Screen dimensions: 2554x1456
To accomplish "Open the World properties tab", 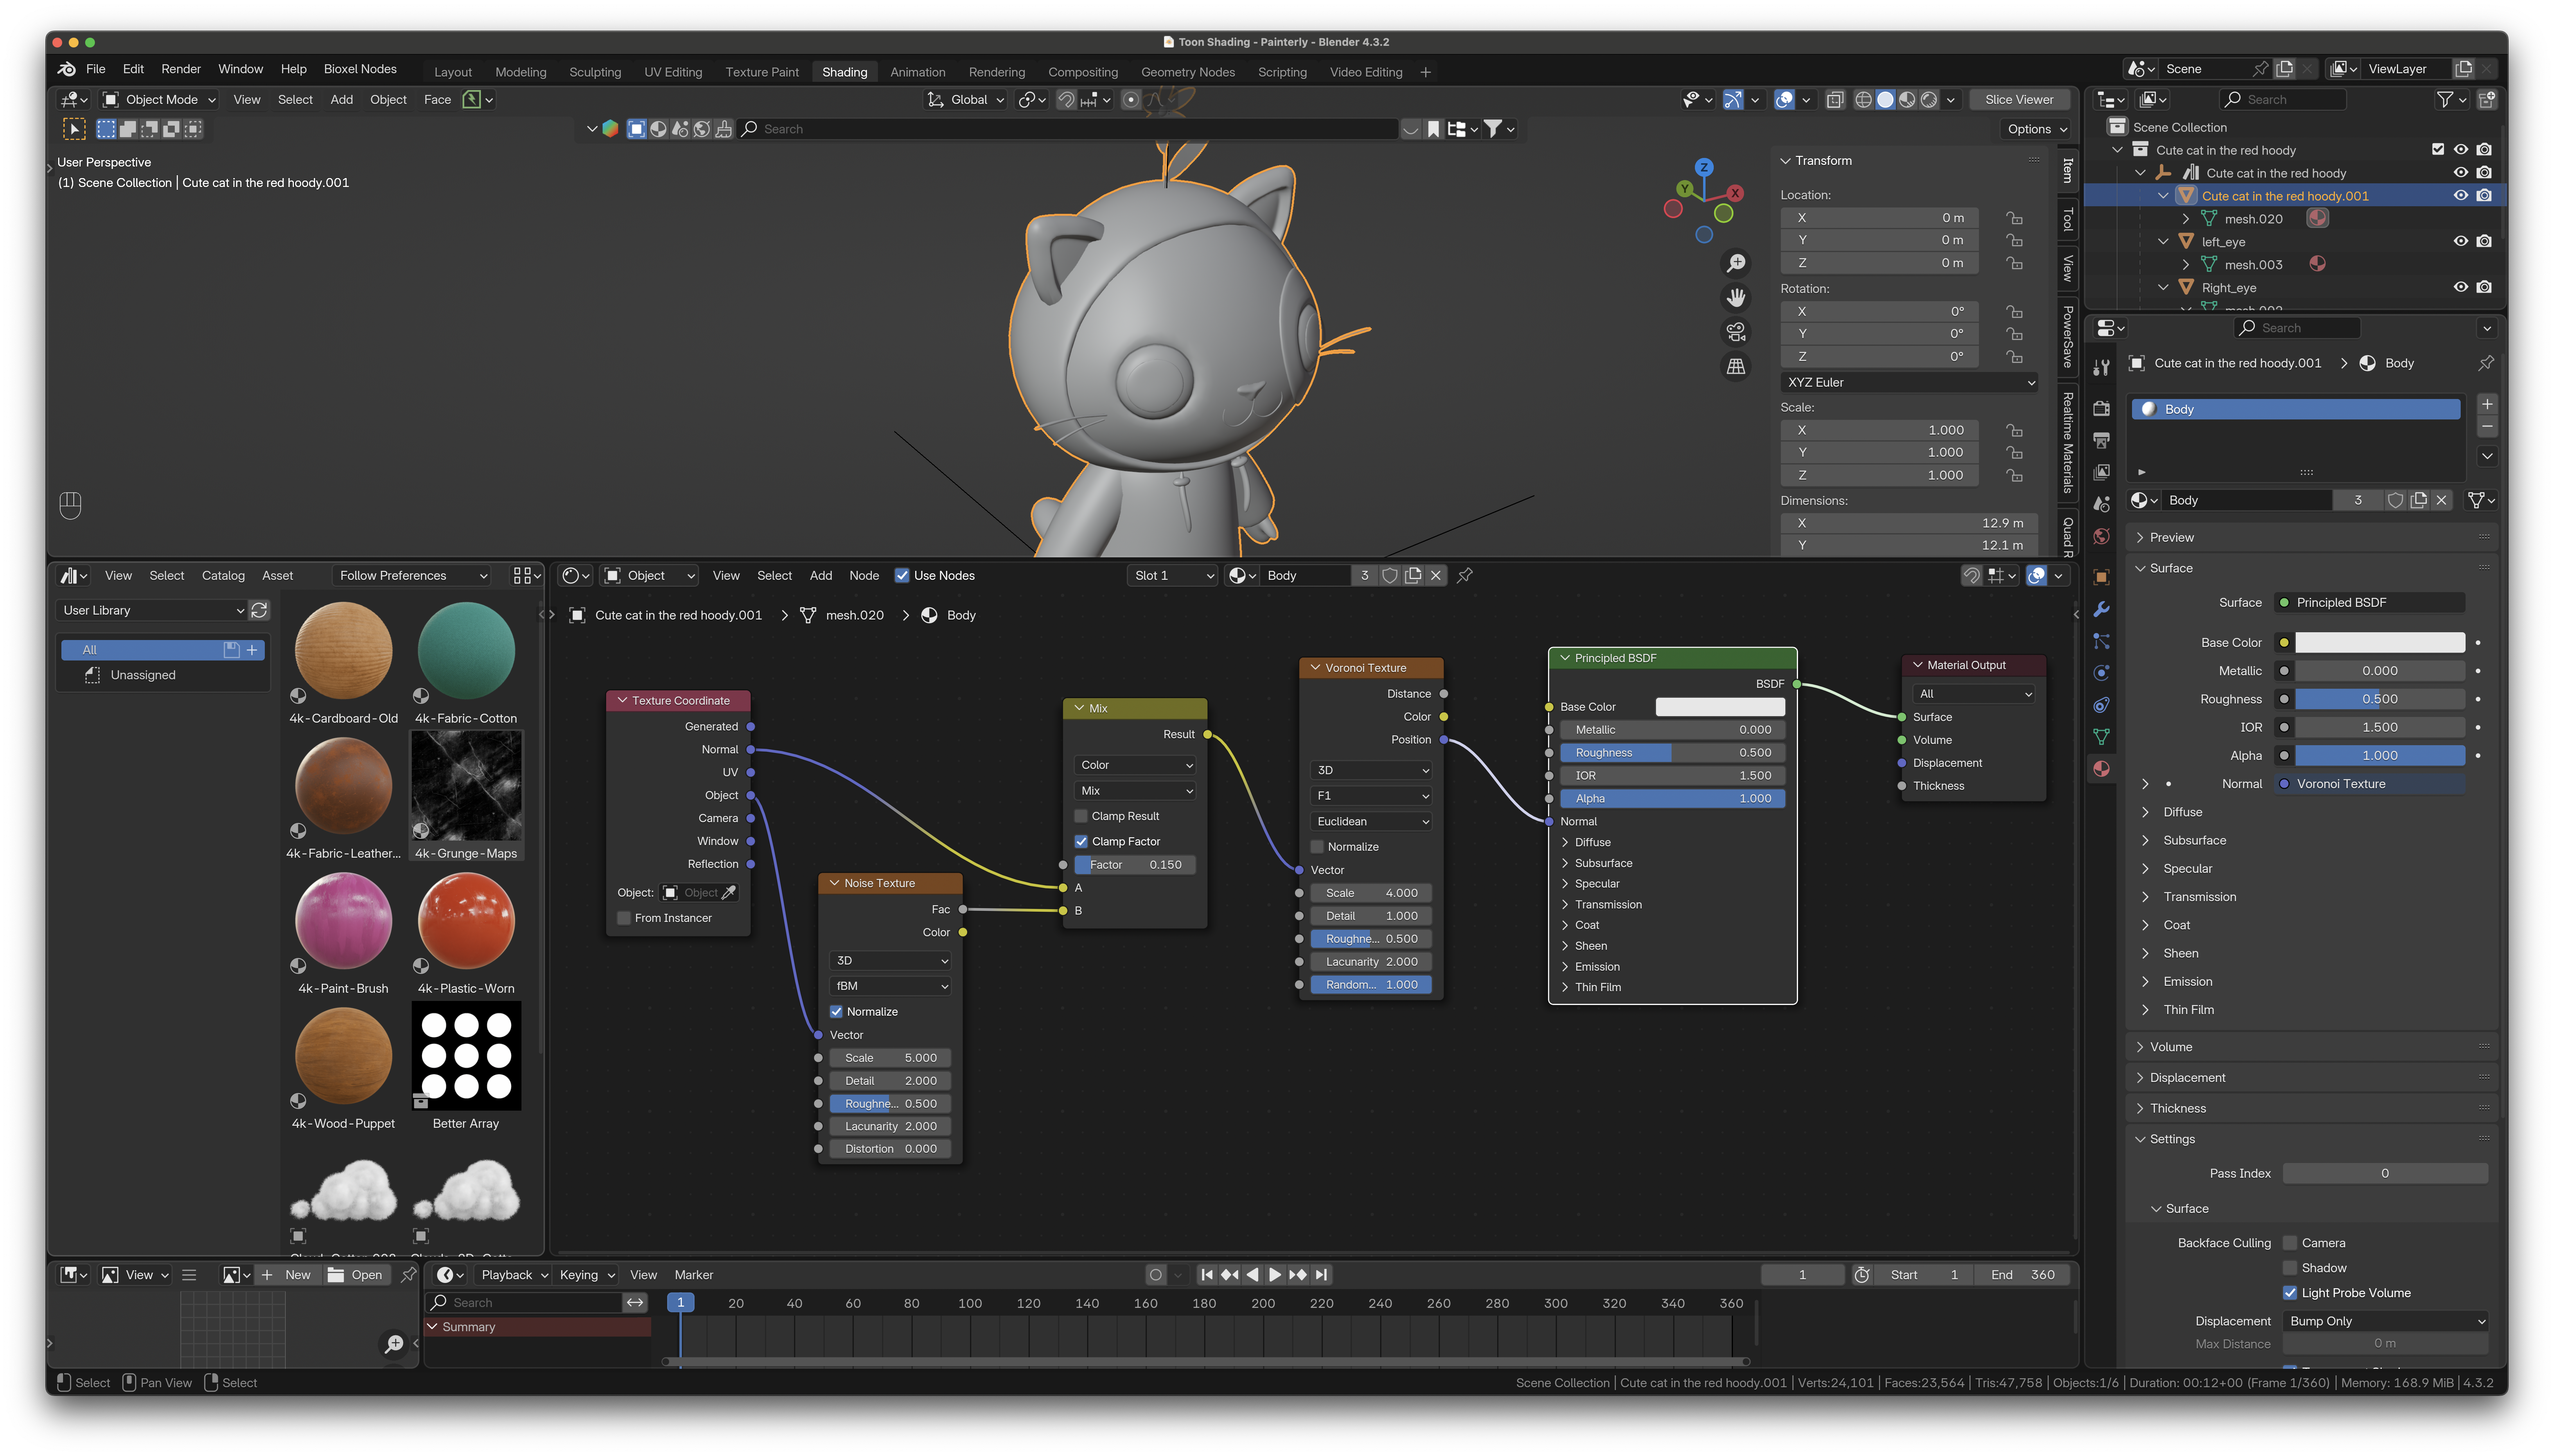I will coord(2101,537).
